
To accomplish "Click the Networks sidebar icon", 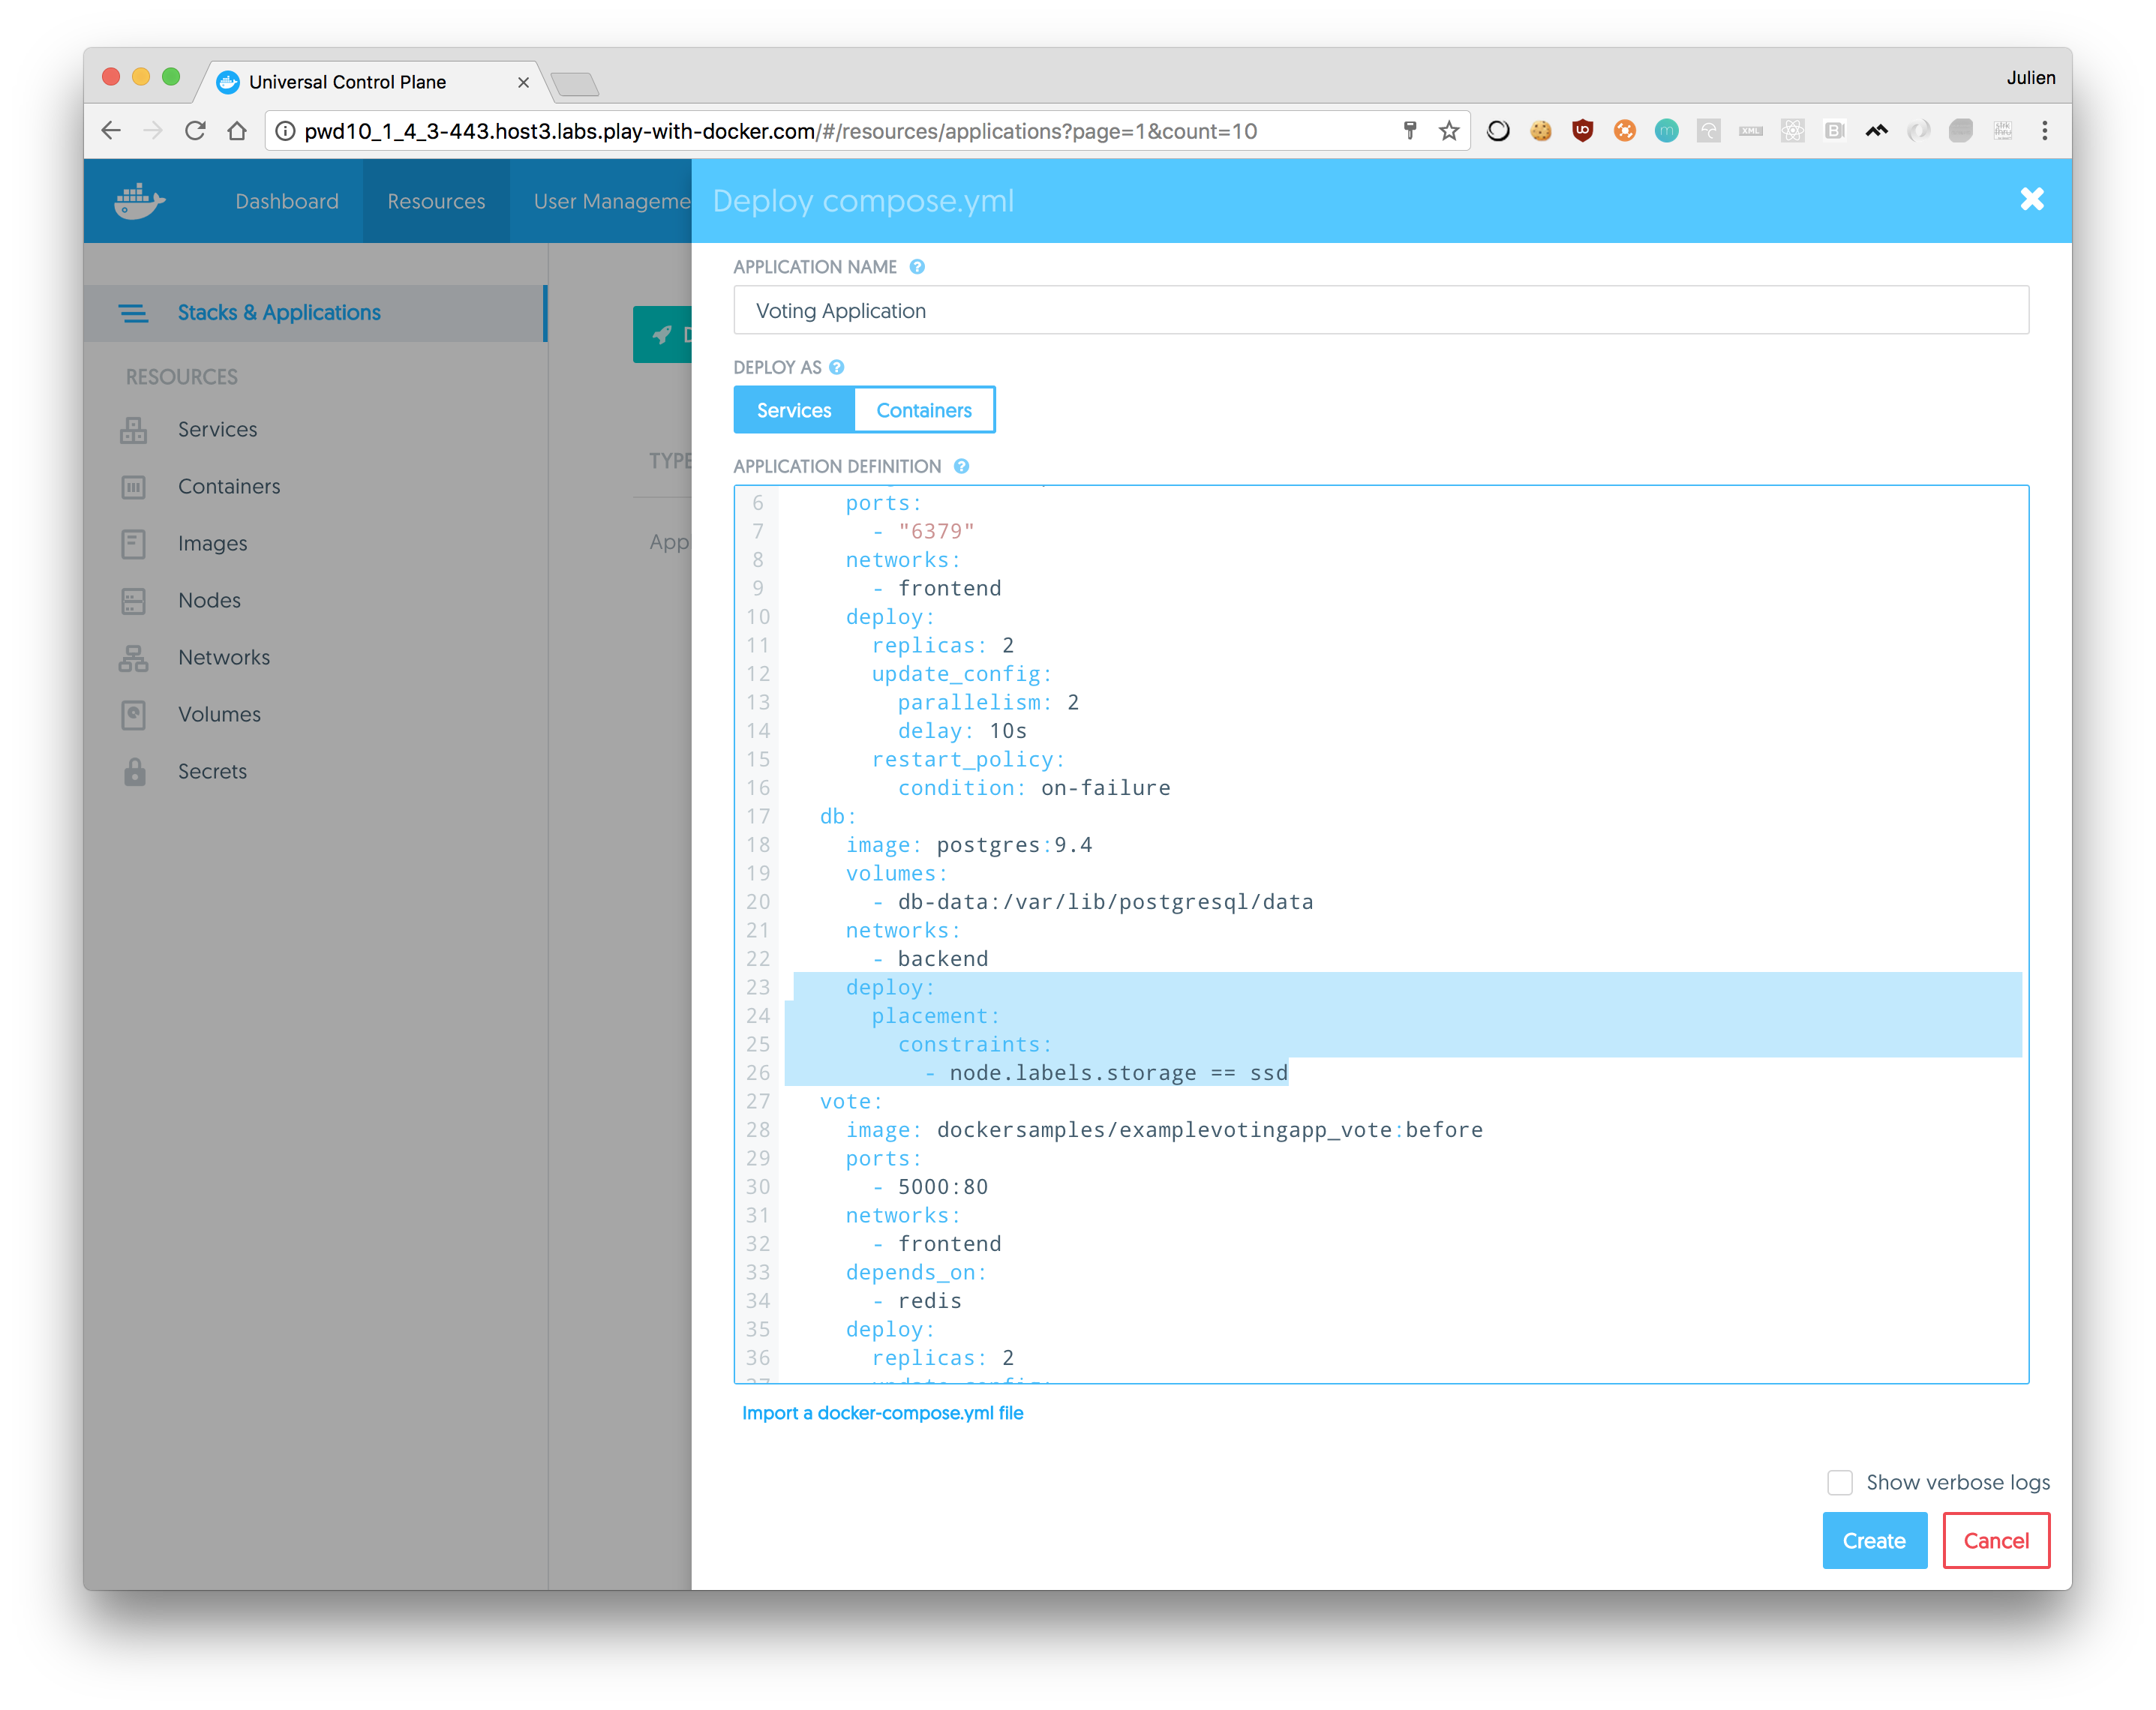I will [133, 658].
